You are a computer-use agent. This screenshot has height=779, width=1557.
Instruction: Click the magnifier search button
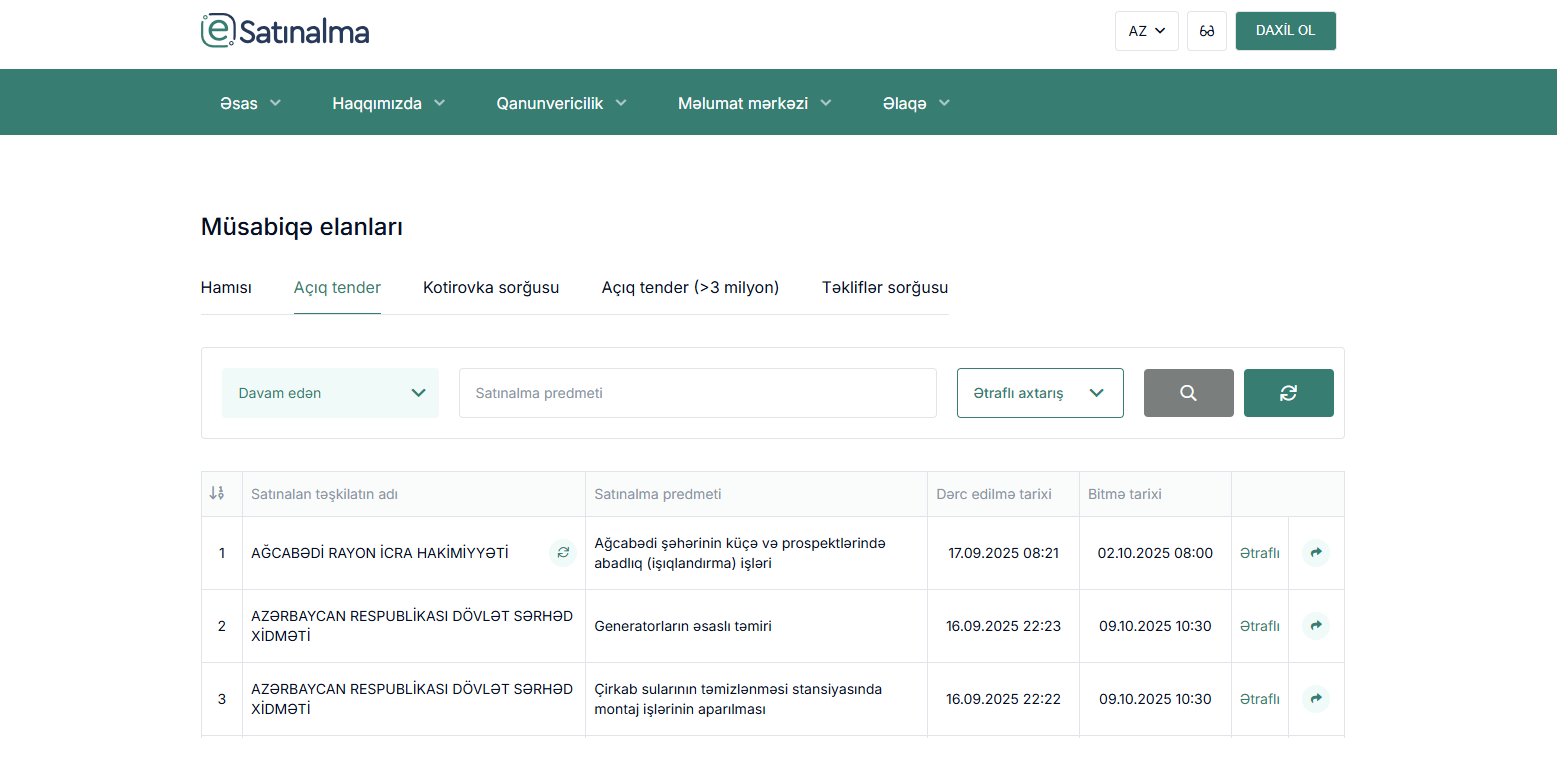1188,393
